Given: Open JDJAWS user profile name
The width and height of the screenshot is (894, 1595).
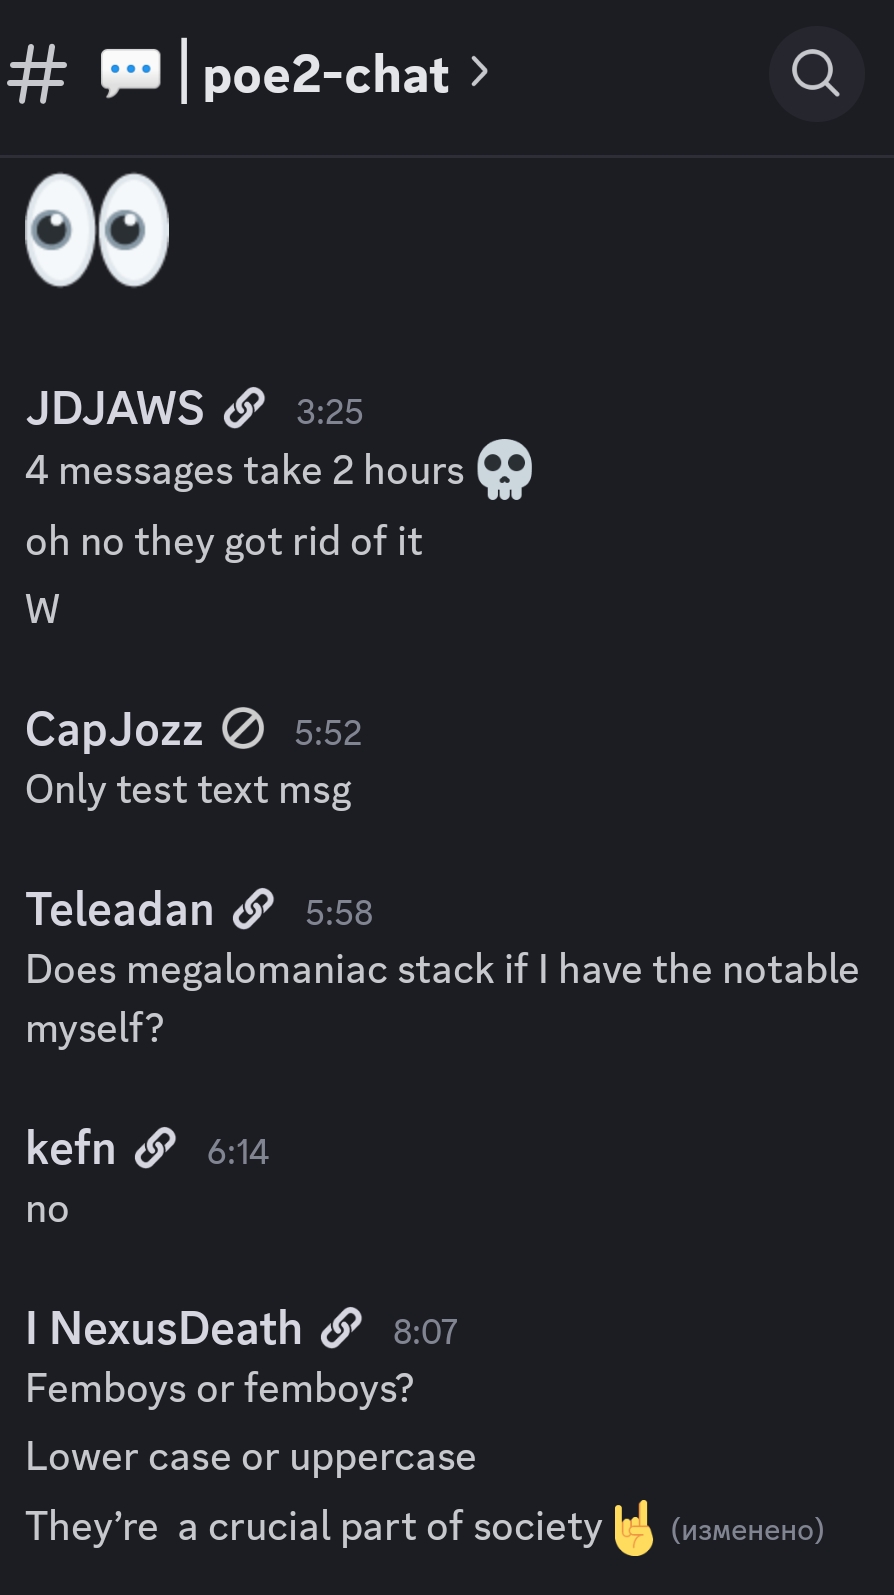Looking at the screenshot, I should pyautogui.click(x=115, y=408).
